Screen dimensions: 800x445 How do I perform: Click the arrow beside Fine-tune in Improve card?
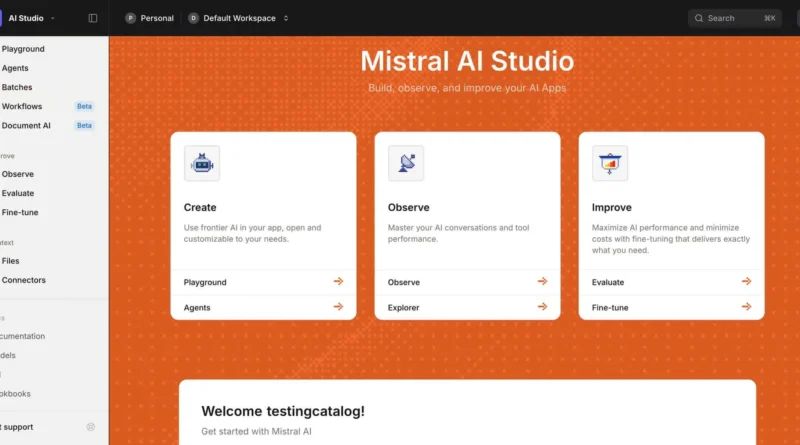(746, 307)
